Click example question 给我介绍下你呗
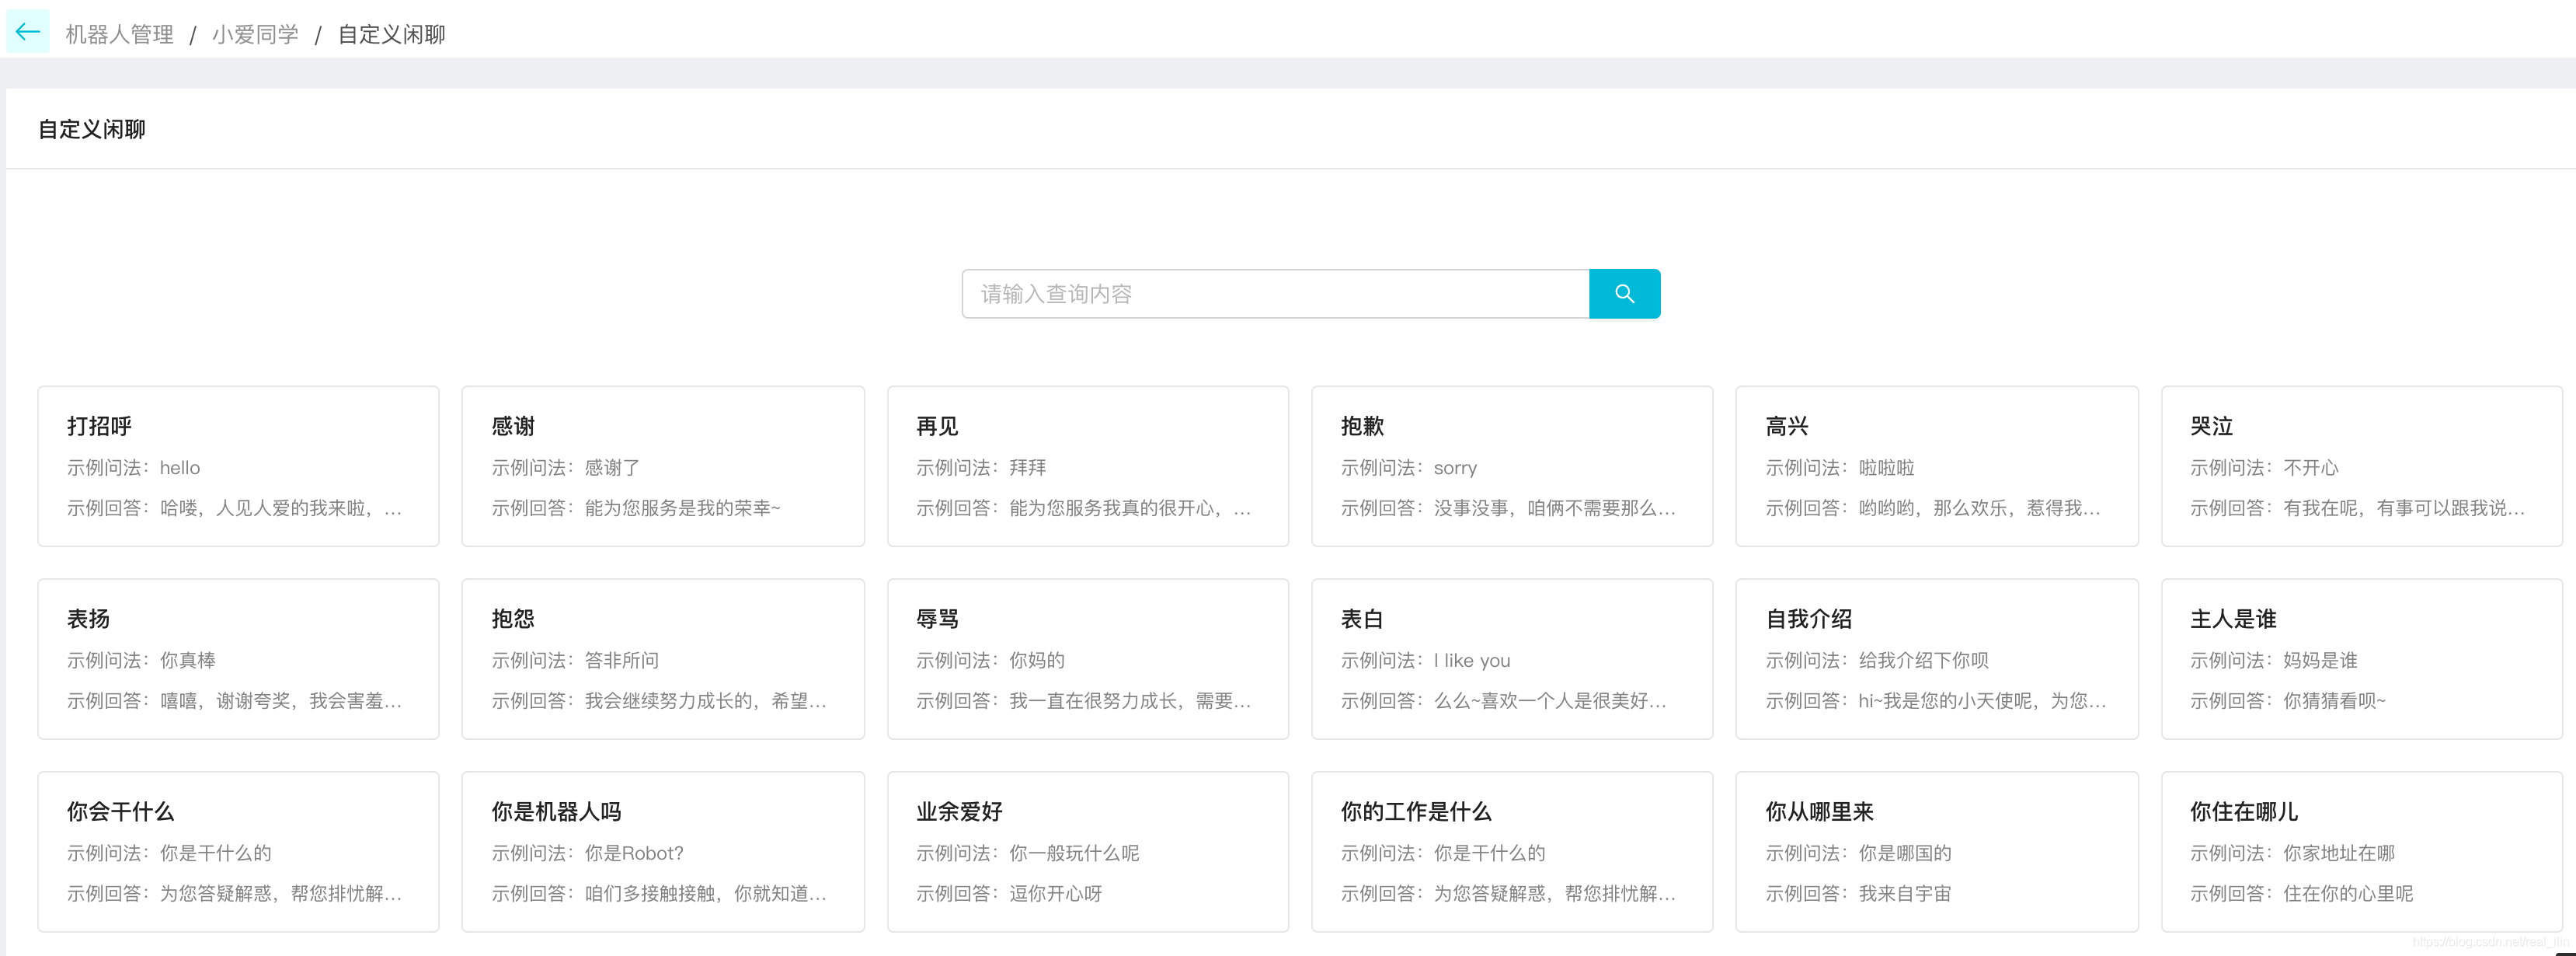 [1924, 661]
